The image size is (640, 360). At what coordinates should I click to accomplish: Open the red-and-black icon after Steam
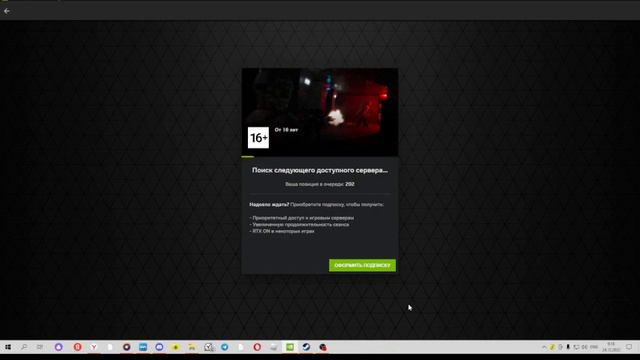323,347
